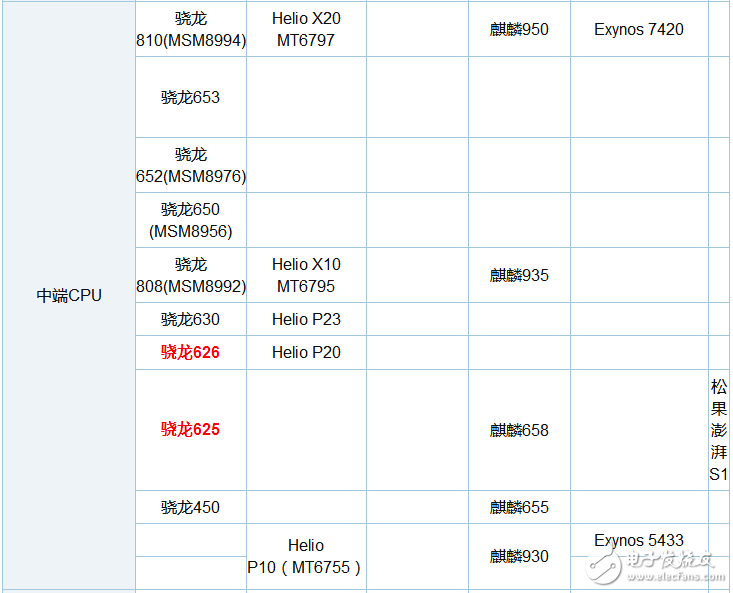Click the 麒麟950 table entry
The width and height of the screenshot is (733, 593).
coord(519,29)
